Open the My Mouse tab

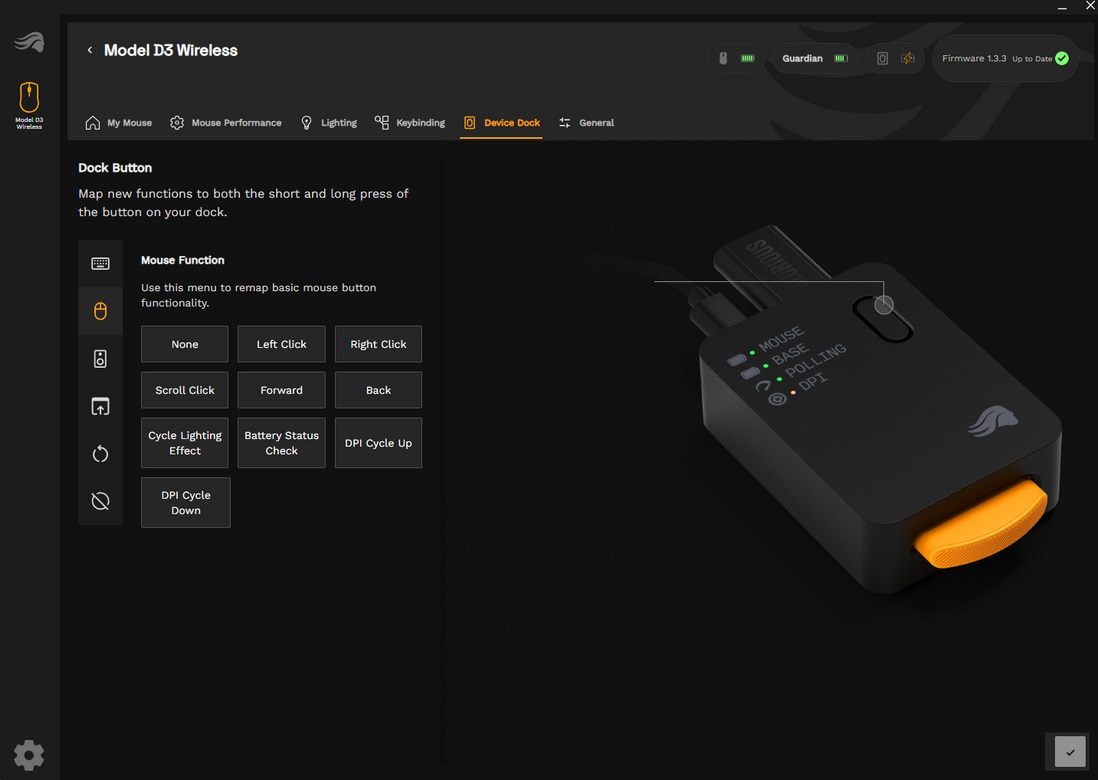pos(118,123)
